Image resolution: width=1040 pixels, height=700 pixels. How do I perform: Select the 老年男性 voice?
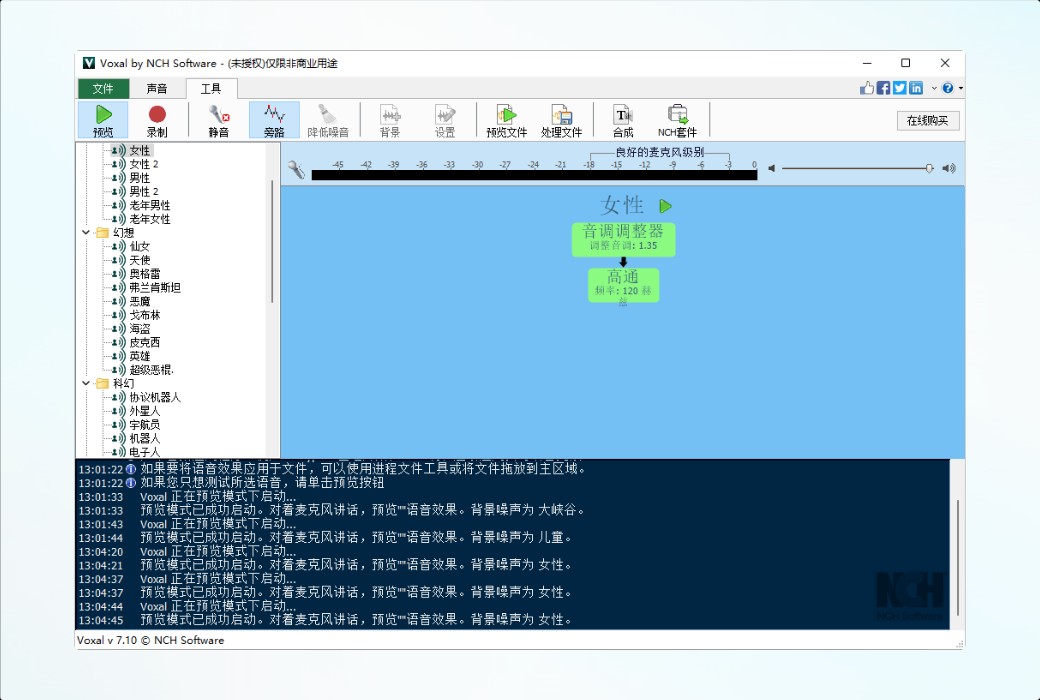(x=150, y=205)
